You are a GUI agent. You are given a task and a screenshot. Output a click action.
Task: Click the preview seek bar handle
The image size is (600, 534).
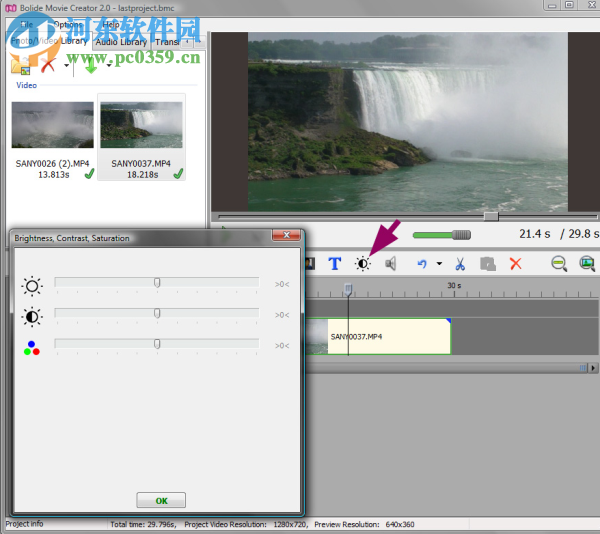click(491, 217)
